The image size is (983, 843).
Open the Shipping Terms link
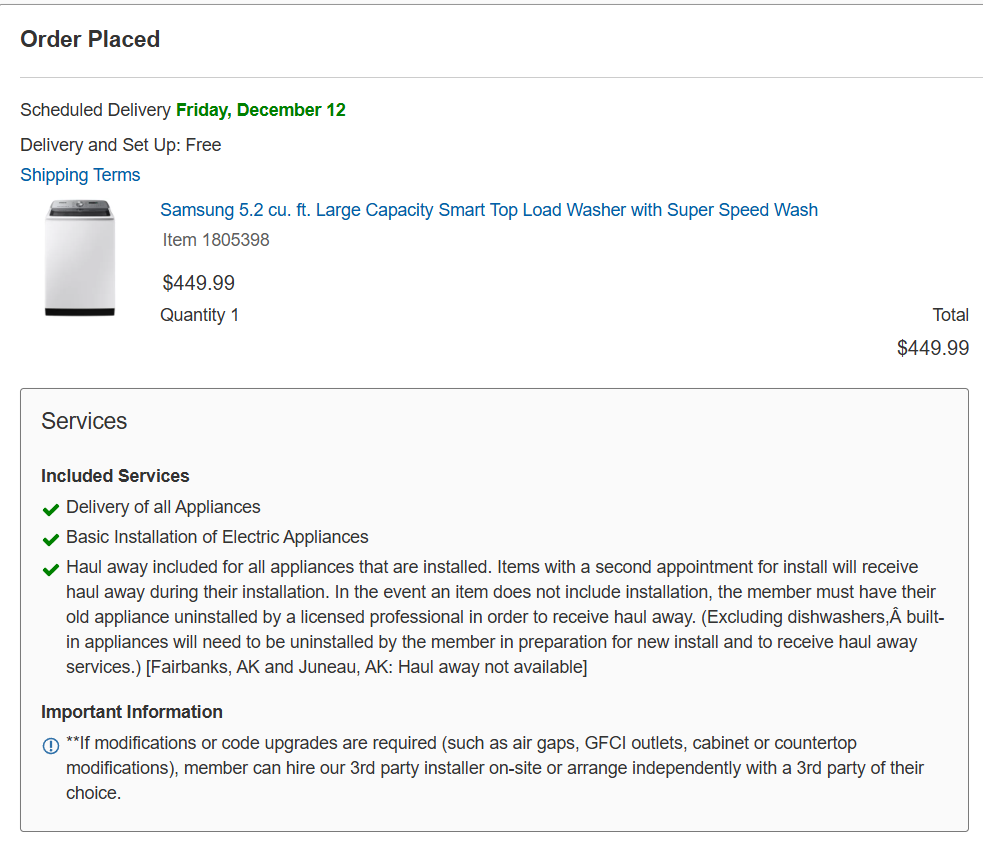pos(80,175)
